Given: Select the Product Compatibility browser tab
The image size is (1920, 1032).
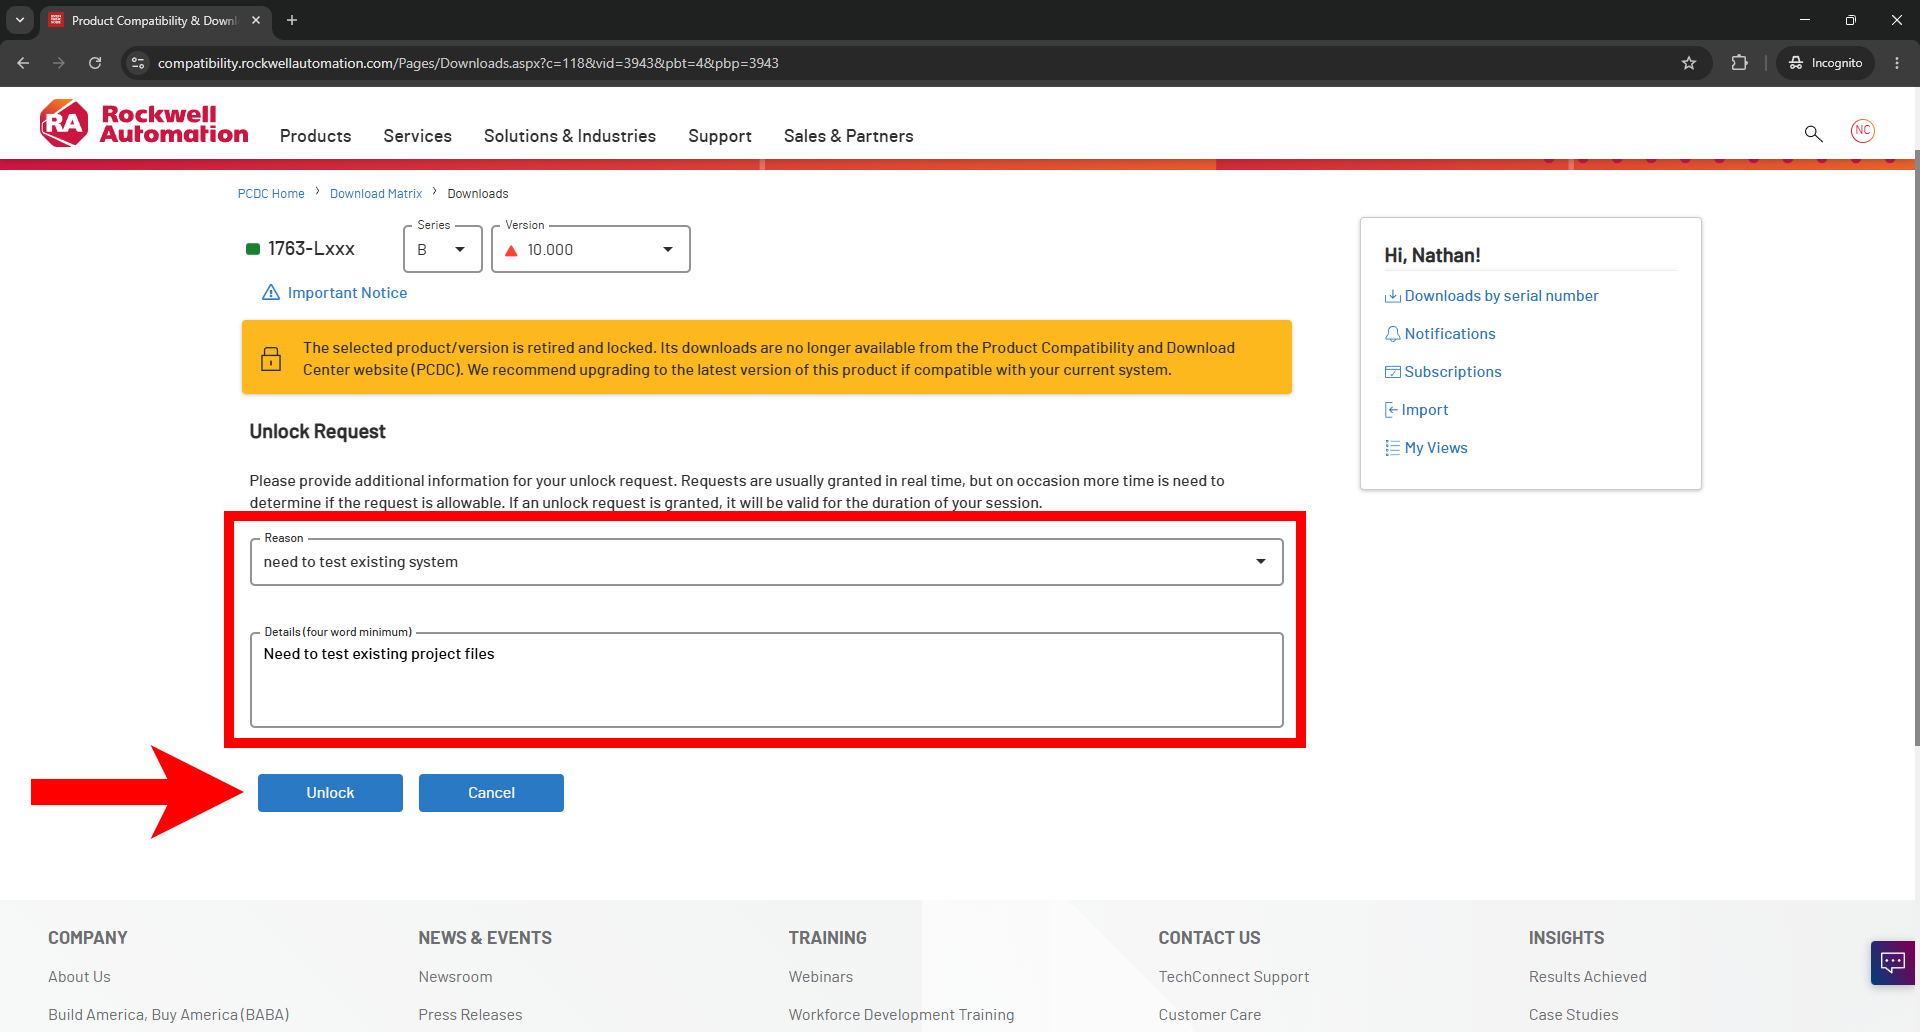Looking at the screenshot, I should click(155, 20).
